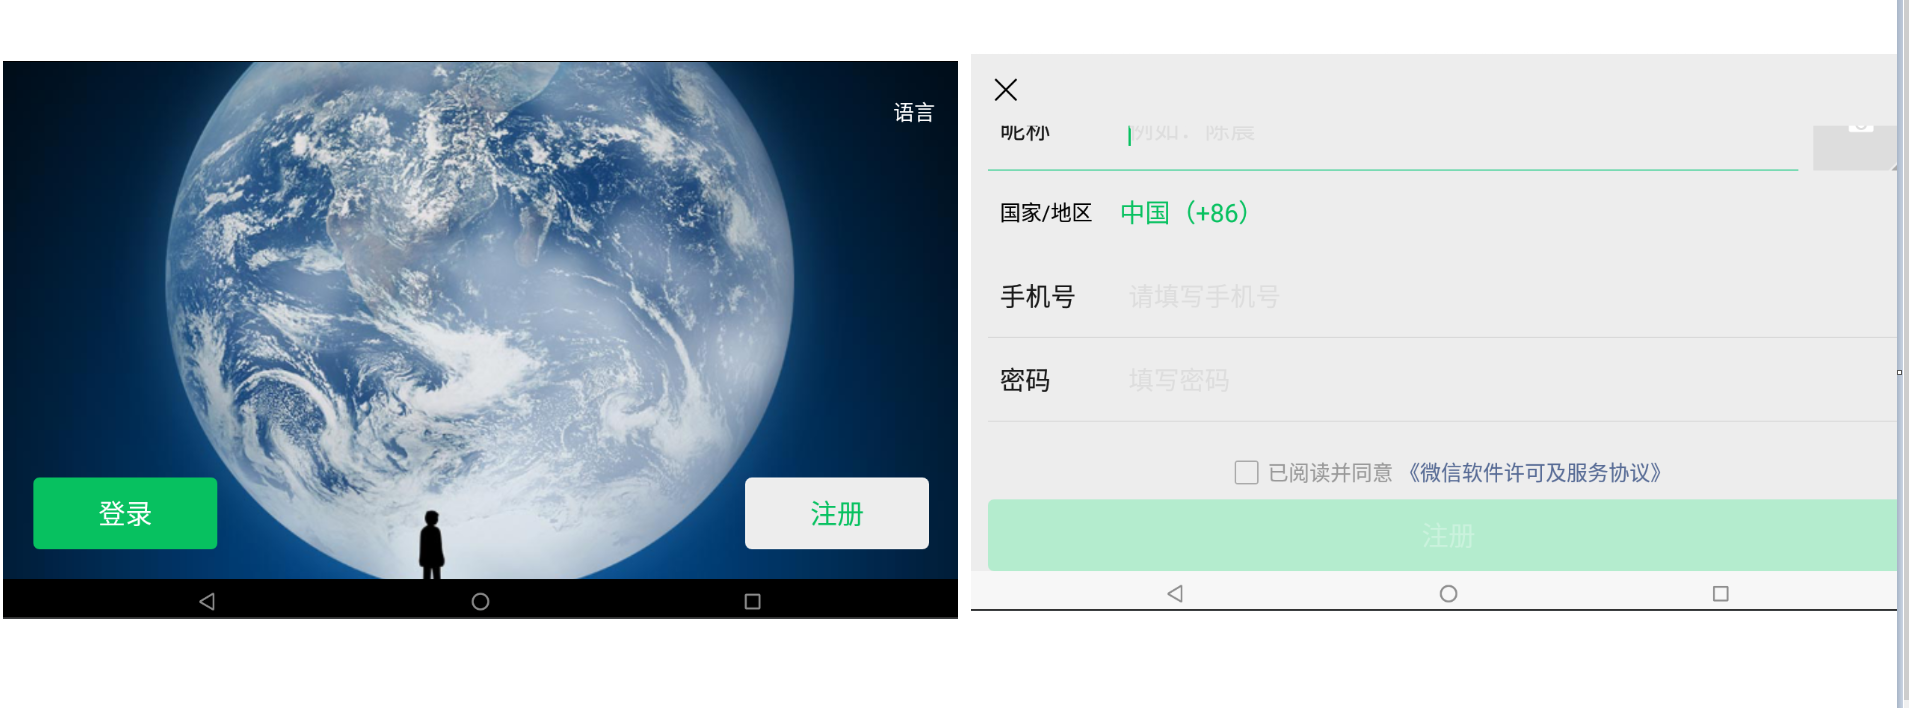The width and height of the screenshot is (1909, 708).
Task: Click the 国家/地区 row label
Action: [1046, 213]
